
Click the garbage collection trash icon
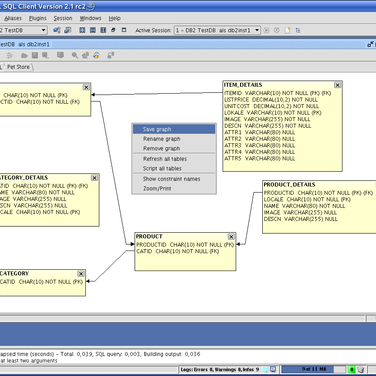(361, 369)
